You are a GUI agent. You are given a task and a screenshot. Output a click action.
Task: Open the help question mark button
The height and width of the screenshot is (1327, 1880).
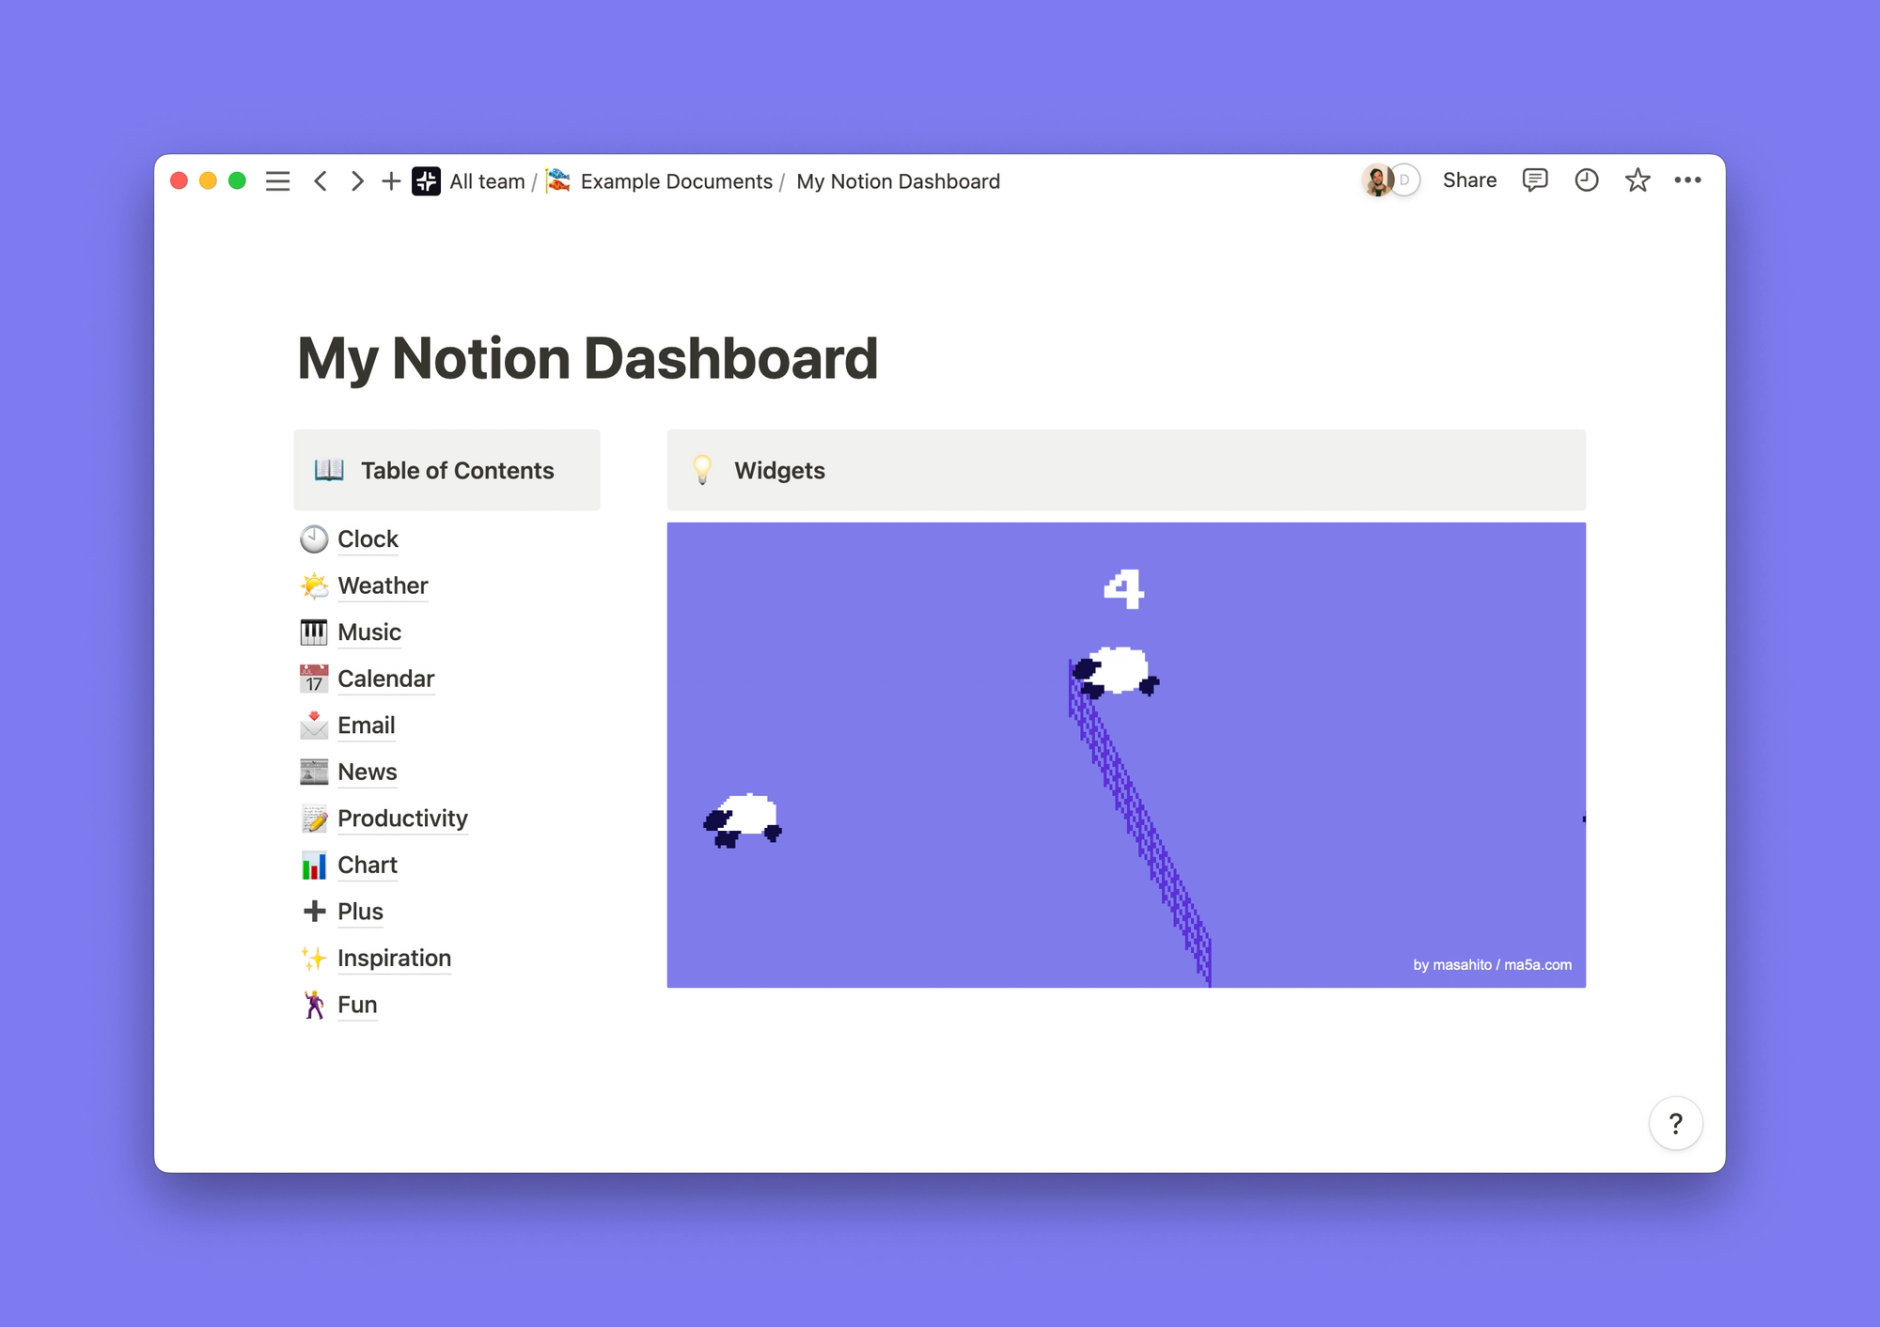click(x=1676, y=1123)
